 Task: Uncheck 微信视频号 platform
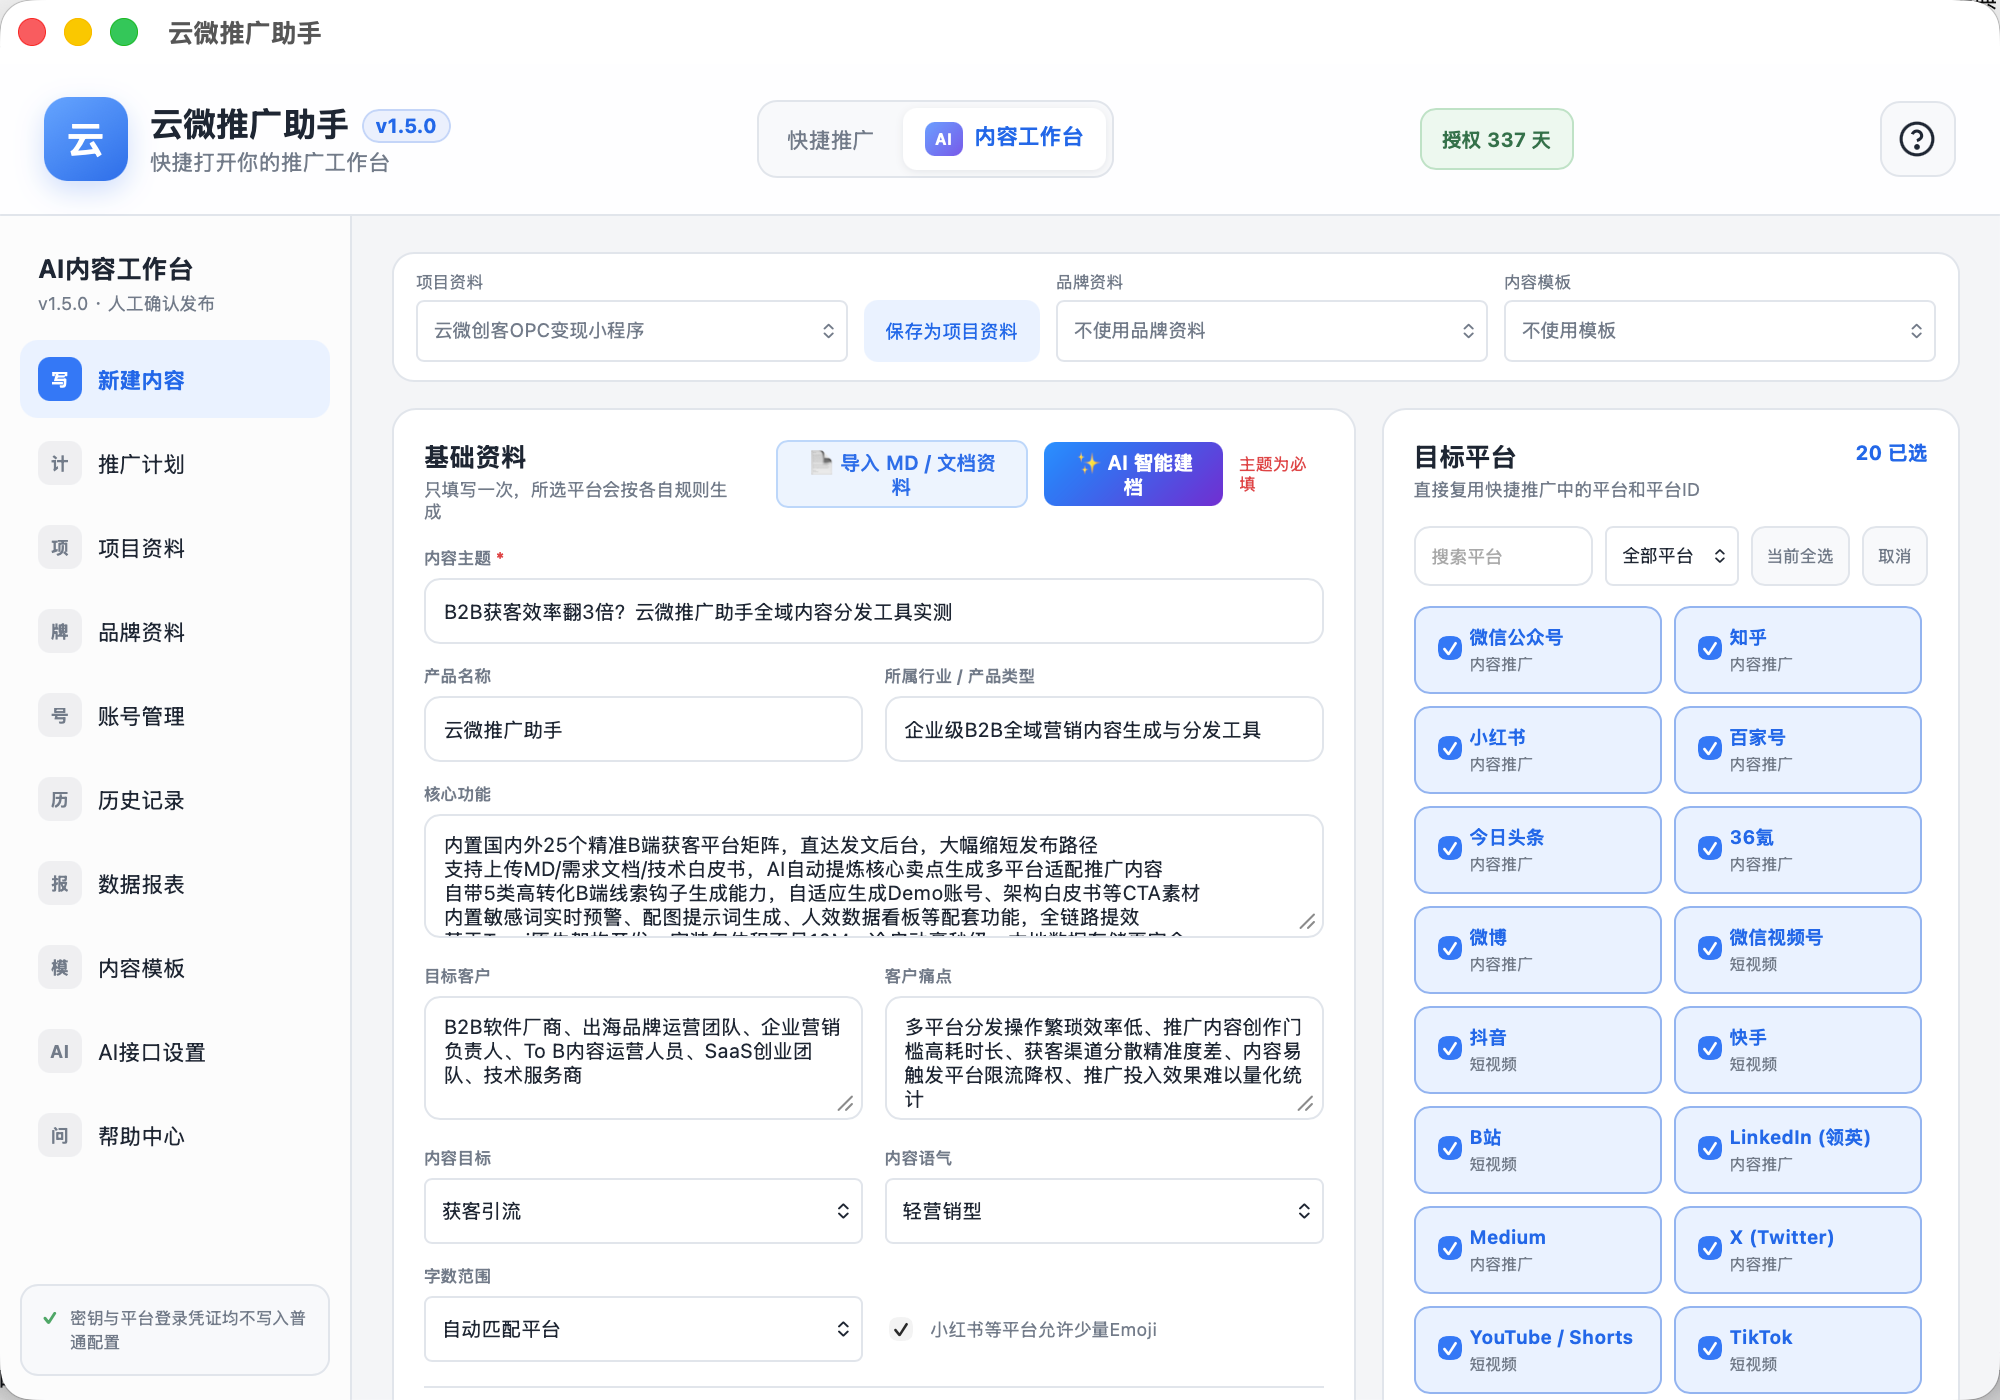click(x=1709, y=948)
